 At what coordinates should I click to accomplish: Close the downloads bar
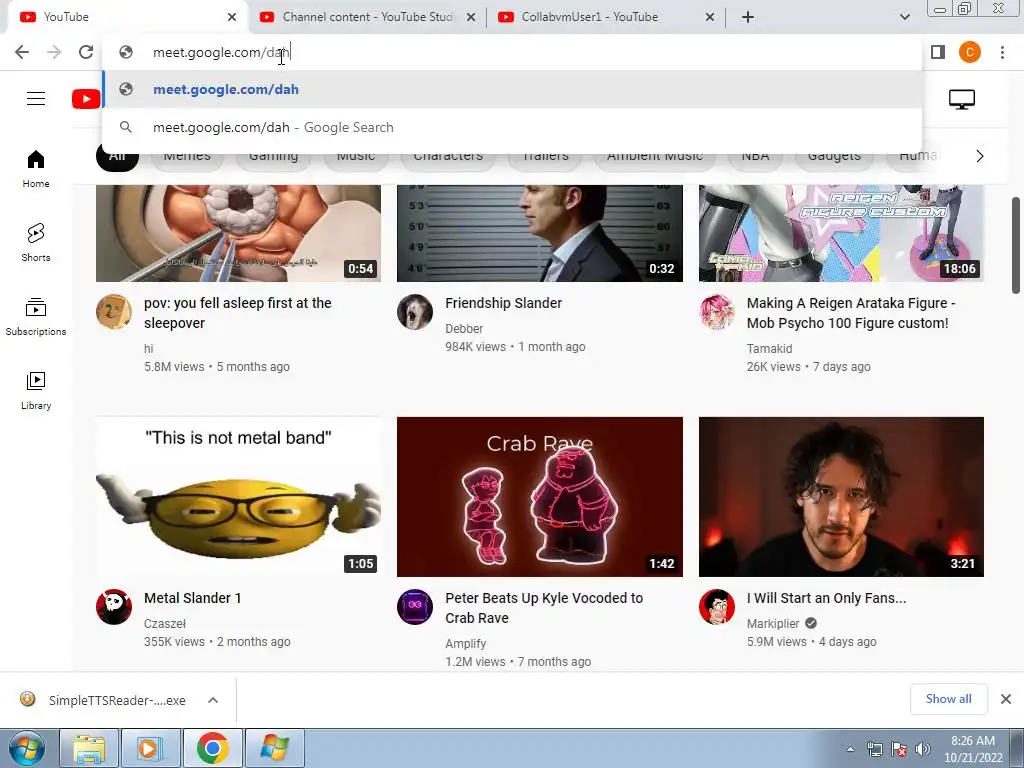(x=1006, y=699)
